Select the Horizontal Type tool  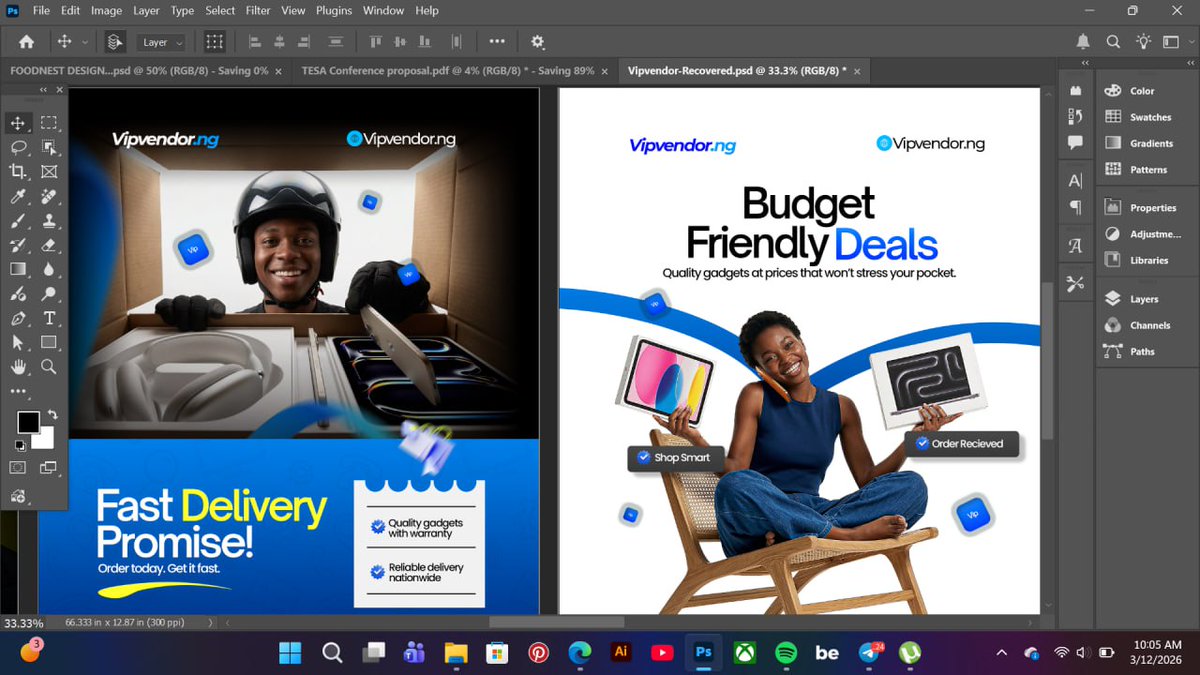tap(48, 318)
